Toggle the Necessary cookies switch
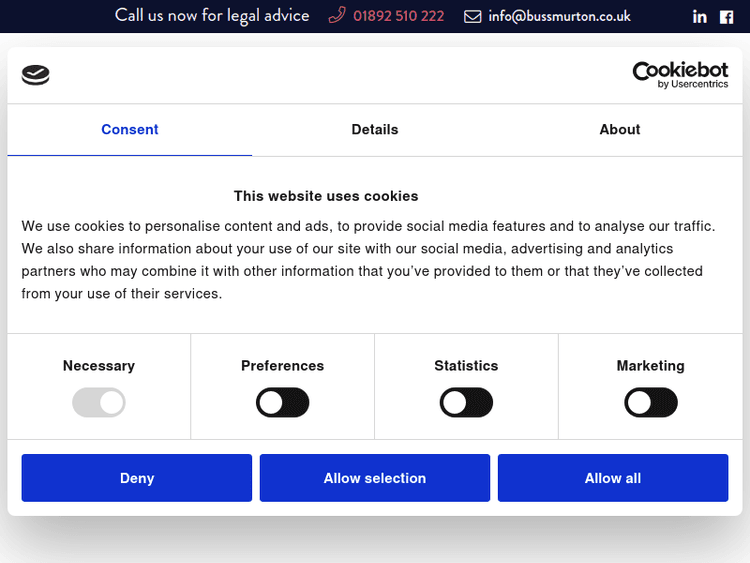Viewport: 750px width, 563px height. click(x=99, y=403)
